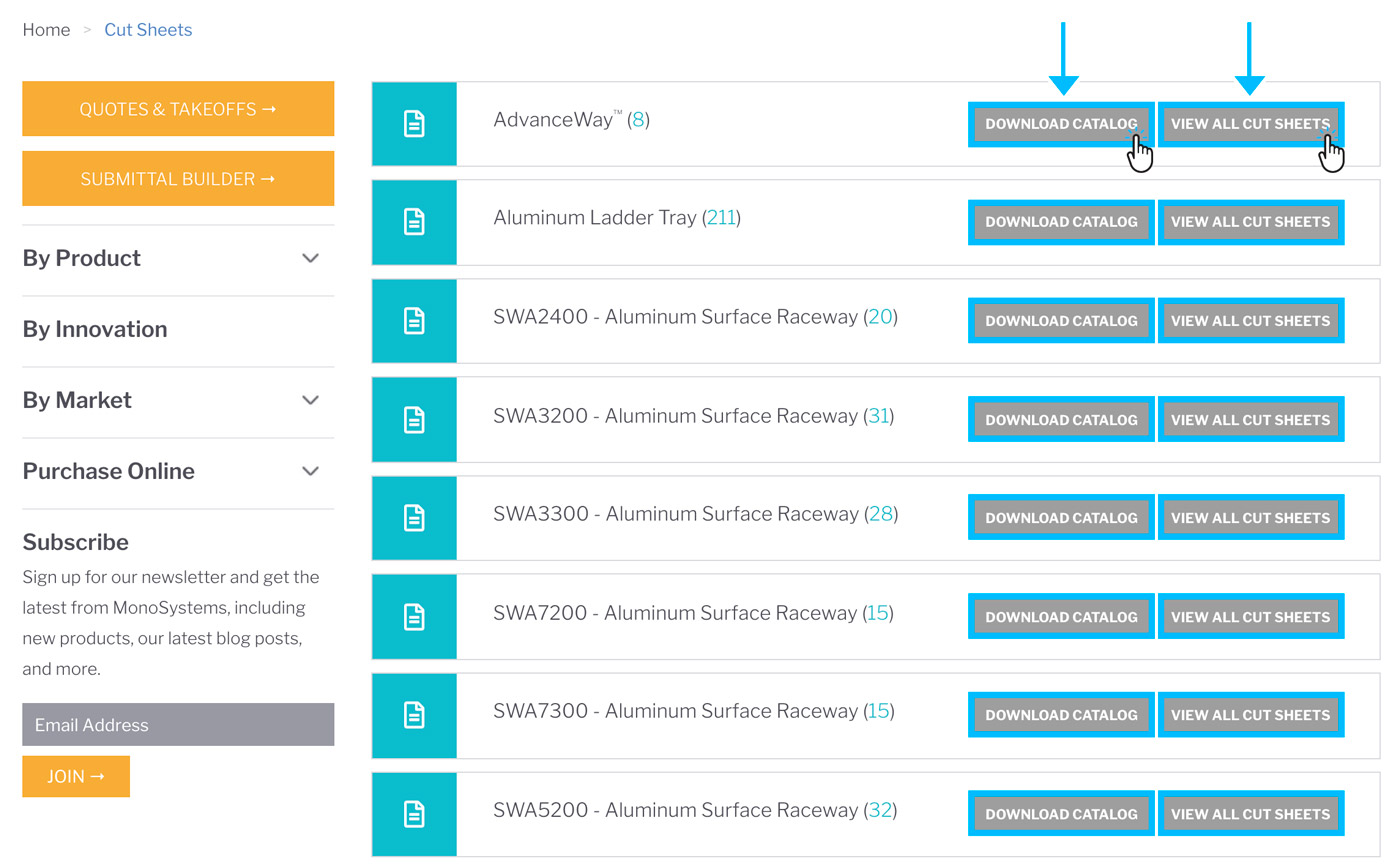Image resolution: width=1400 pixels, height=868 pixels.
Task: Click the SWA3200 count link 31
Action: coord(879,415)
